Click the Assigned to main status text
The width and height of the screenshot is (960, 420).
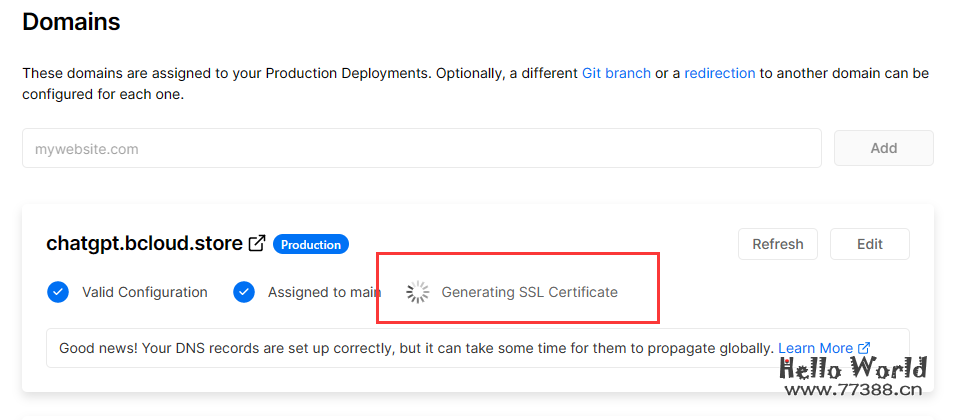coord(324,292)
